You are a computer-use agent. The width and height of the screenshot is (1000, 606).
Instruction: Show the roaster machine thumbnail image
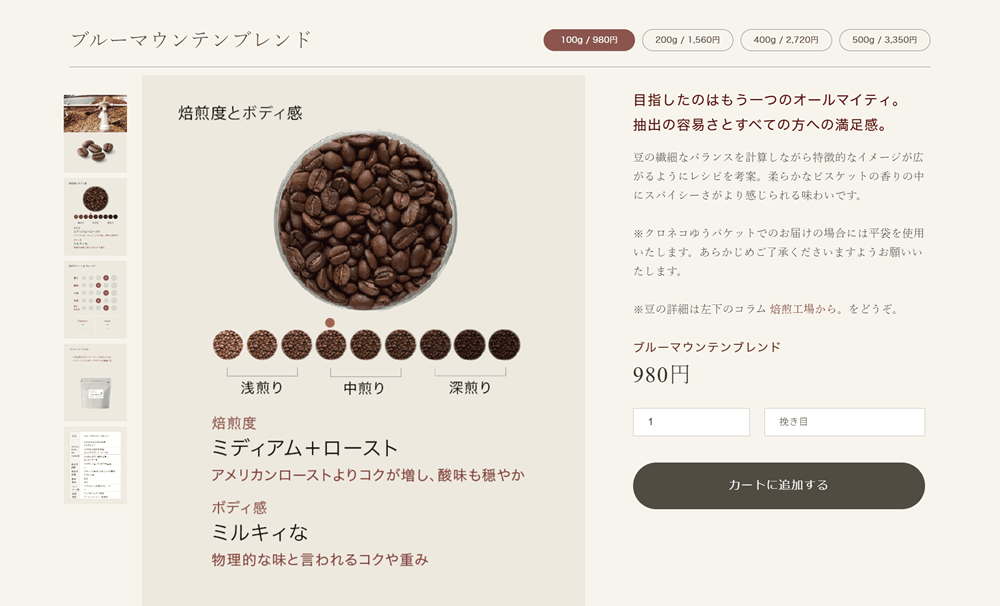[x=95, y=133]
